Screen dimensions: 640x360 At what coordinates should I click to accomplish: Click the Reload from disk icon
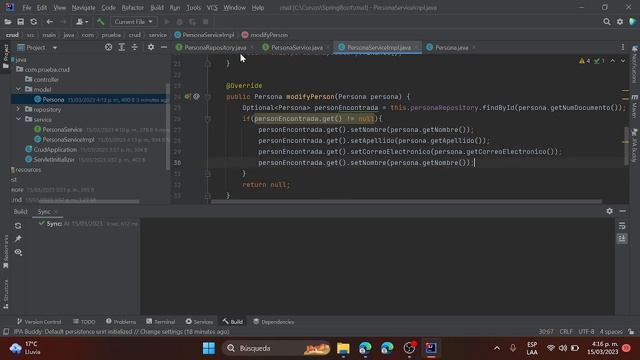33,22
